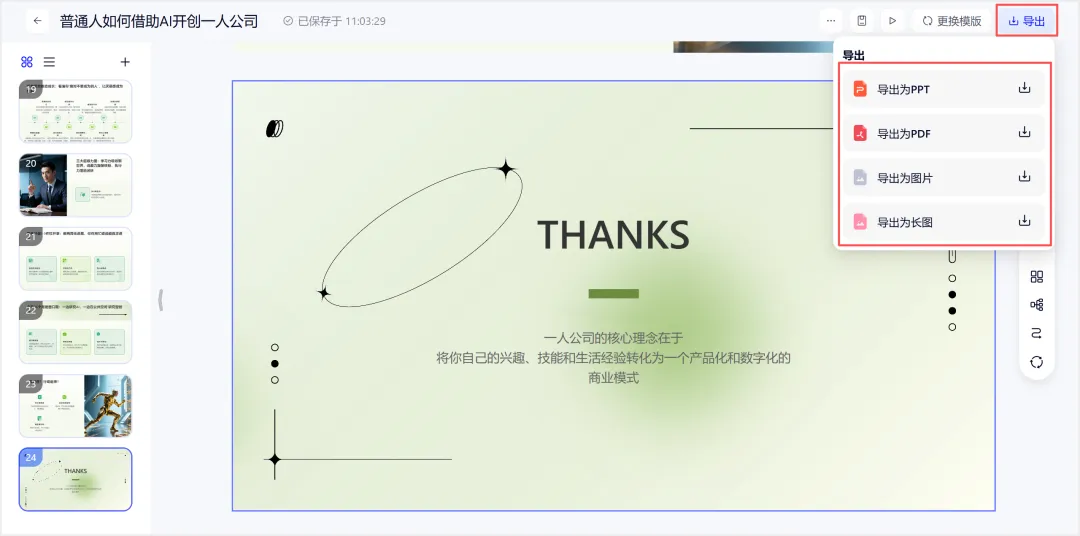Select slide 21 thumbnail

[75, 259]
